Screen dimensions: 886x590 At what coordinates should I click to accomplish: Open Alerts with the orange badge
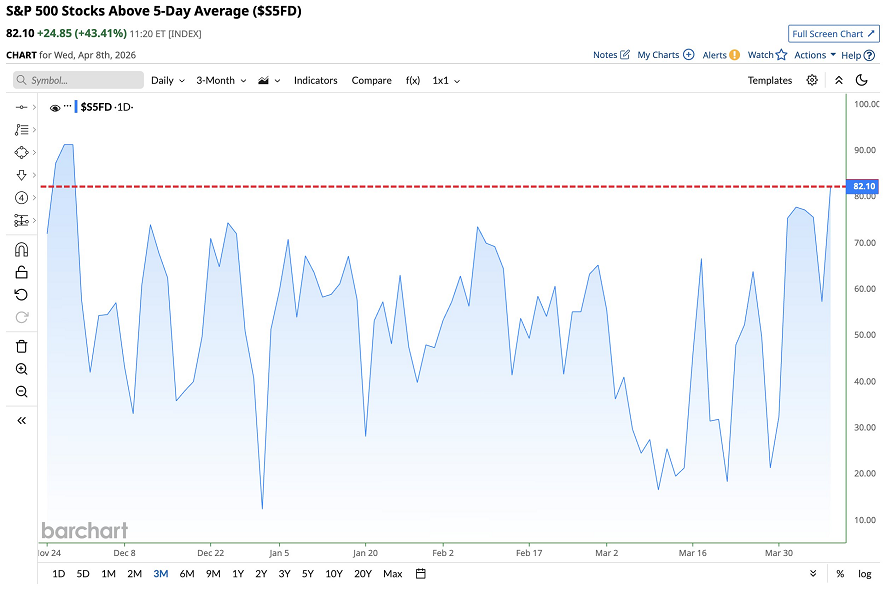(721, 55)
